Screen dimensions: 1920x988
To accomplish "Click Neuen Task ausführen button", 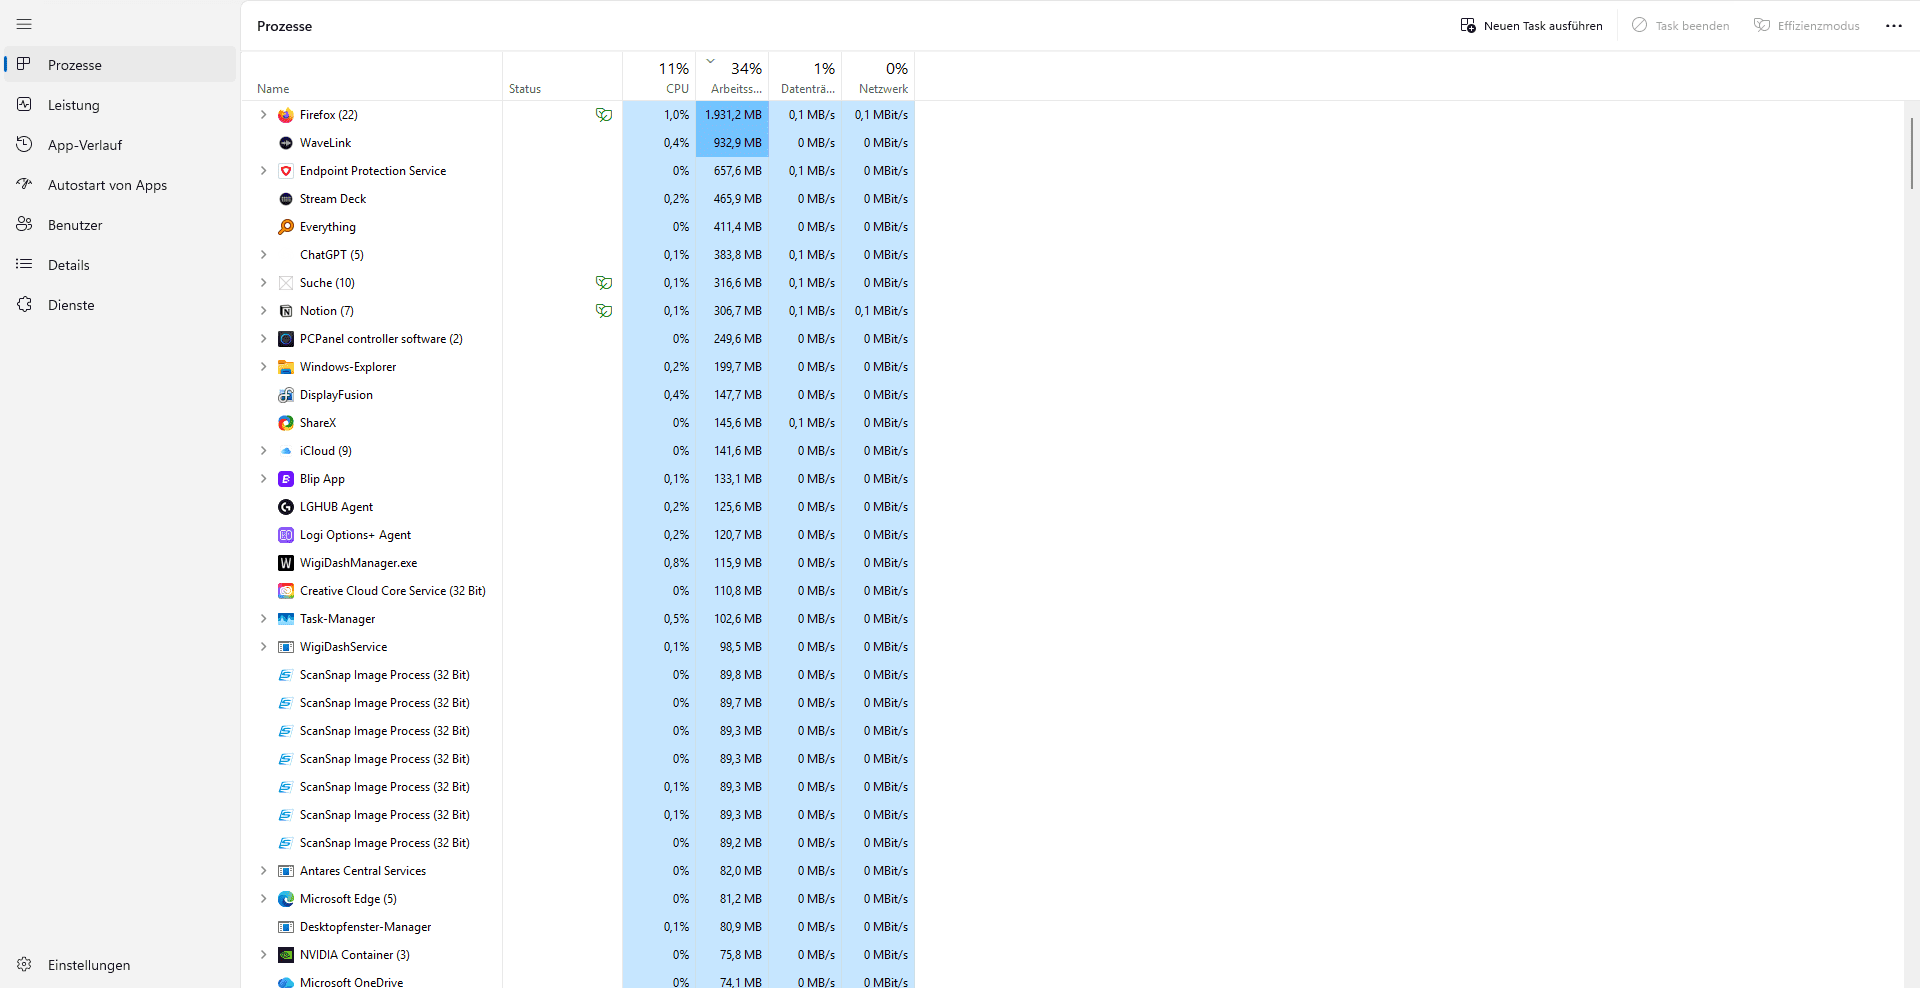I will point(1531,26).
